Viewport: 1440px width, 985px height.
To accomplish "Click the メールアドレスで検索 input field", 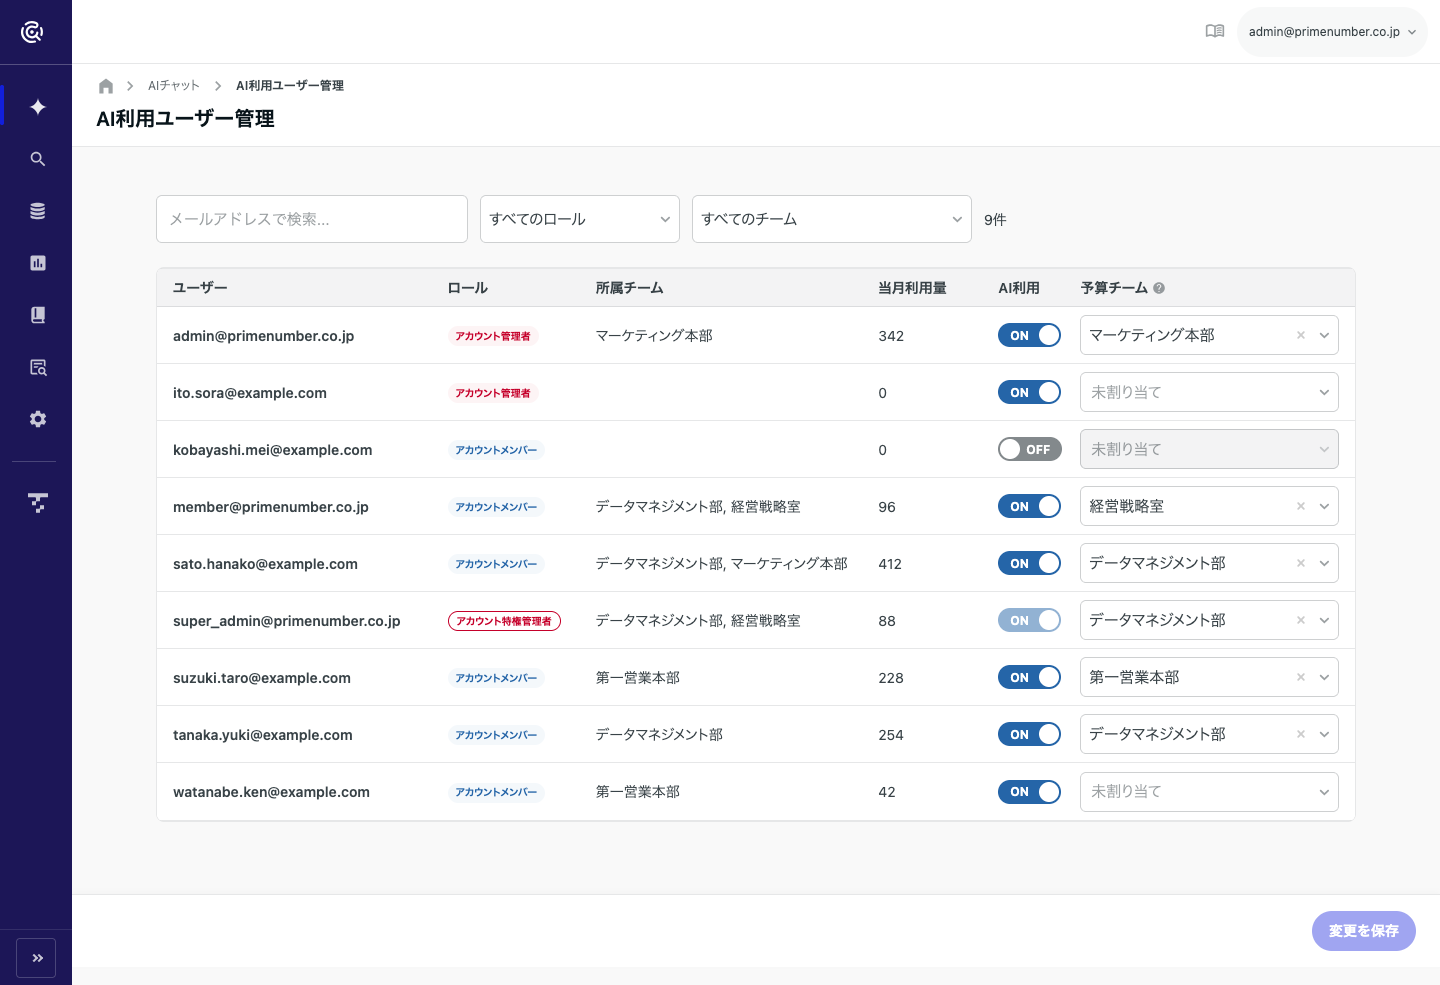I will [x=312, y=219].
